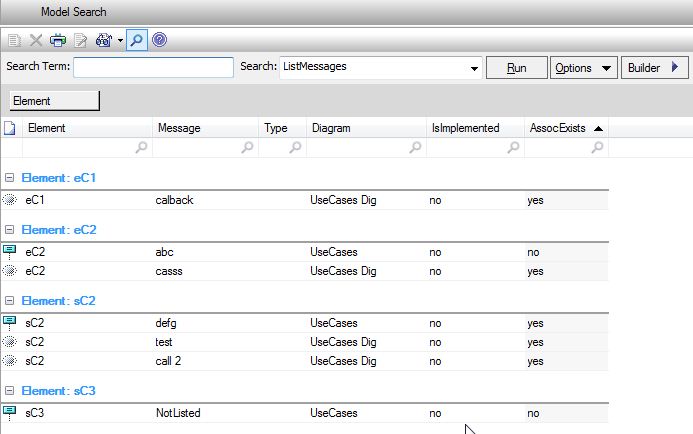This screenshot has height=434, width=693.
Task: Sort by the Message column header
Action: (x=205, y=128)
